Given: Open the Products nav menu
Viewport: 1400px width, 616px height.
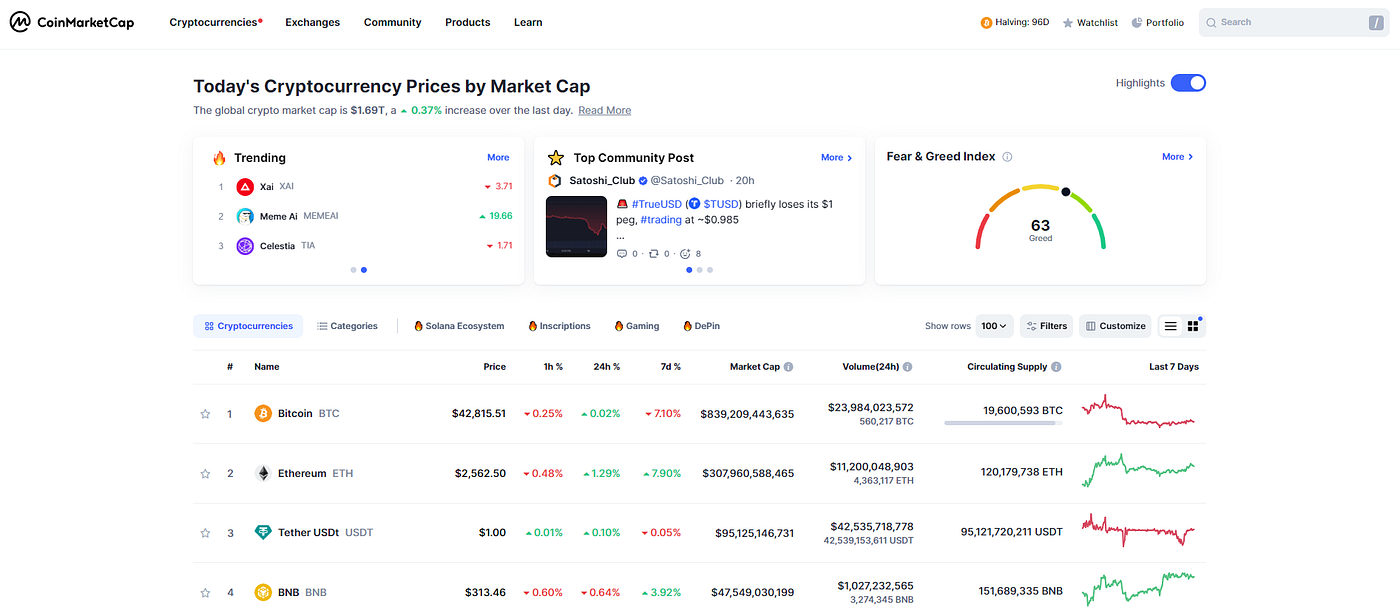Looking at the screenshot, I should click(467, 22).
